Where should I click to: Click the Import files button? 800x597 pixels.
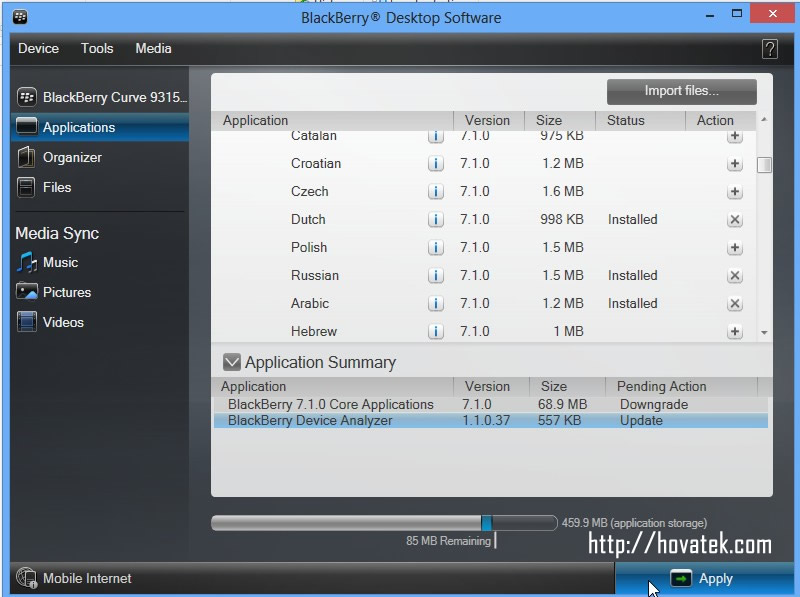point(682,91)
